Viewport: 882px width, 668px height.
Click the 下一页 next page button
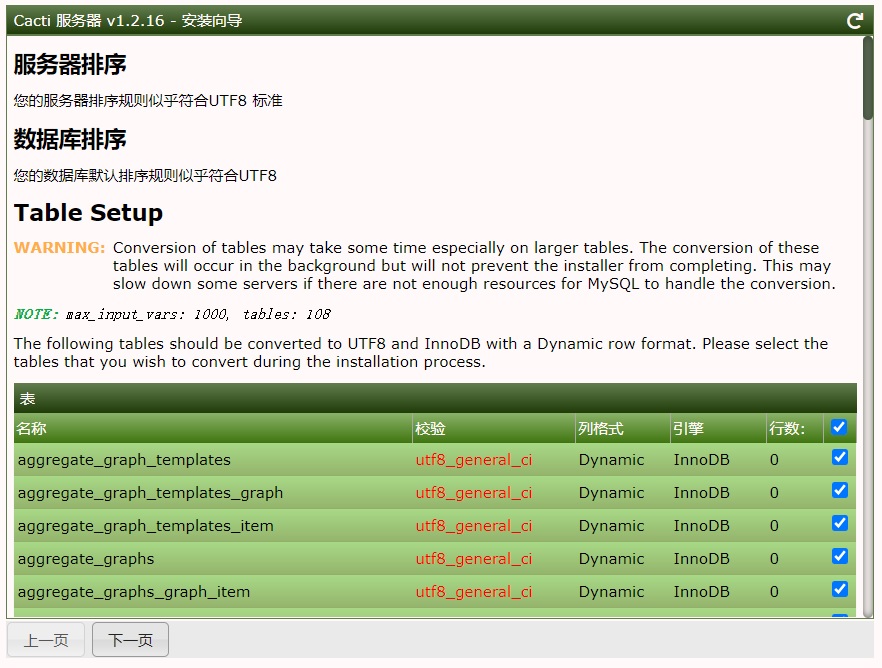pos(130,640)
